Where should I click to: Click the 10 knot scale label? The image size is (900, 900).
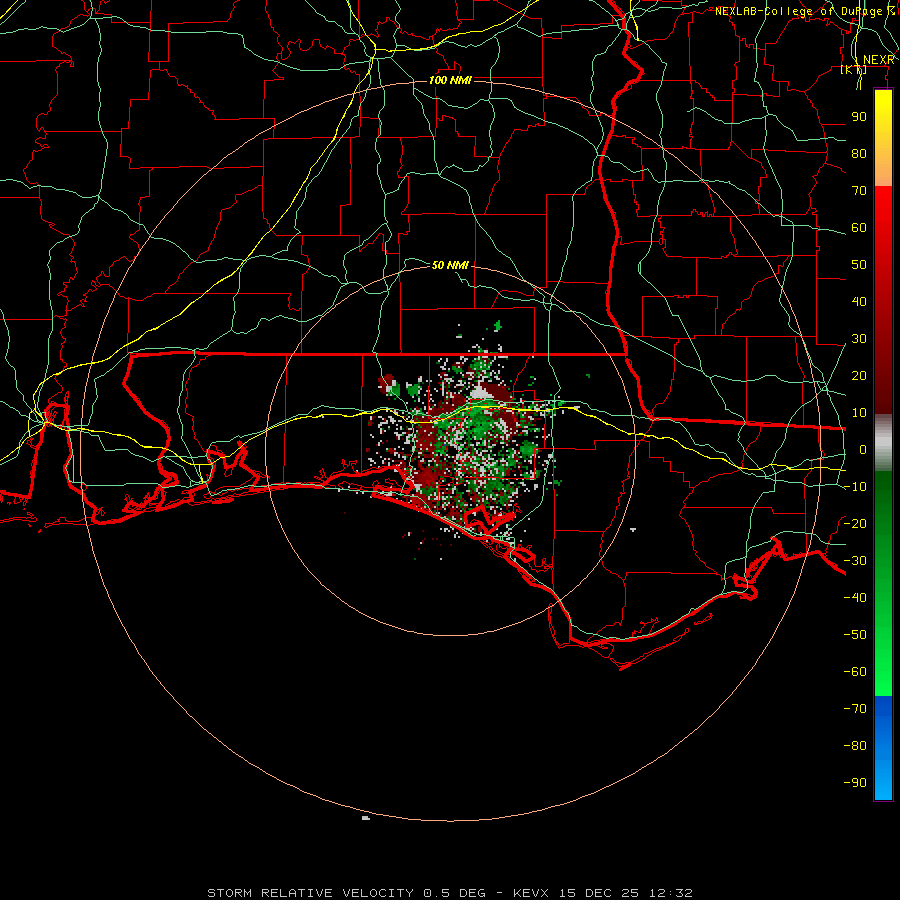[859, 413]
